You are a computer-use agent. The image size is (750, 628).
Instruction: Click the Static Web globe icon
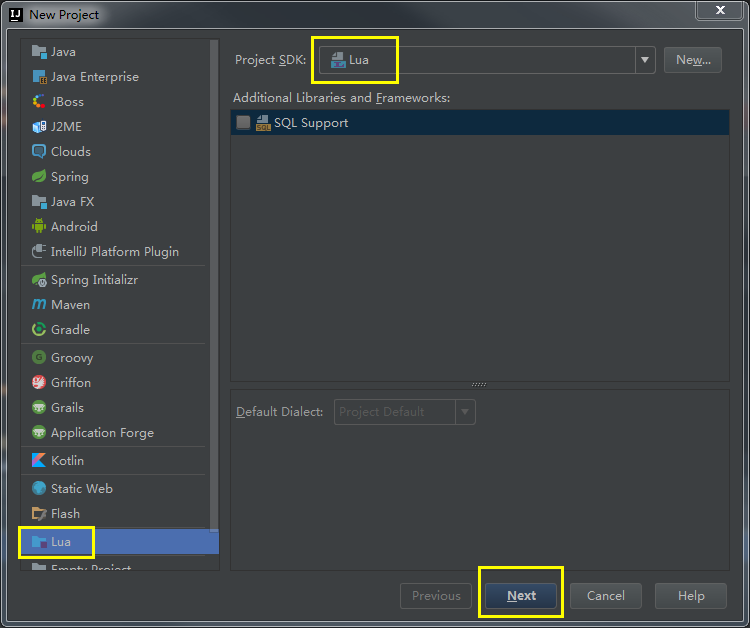(39, 488)
